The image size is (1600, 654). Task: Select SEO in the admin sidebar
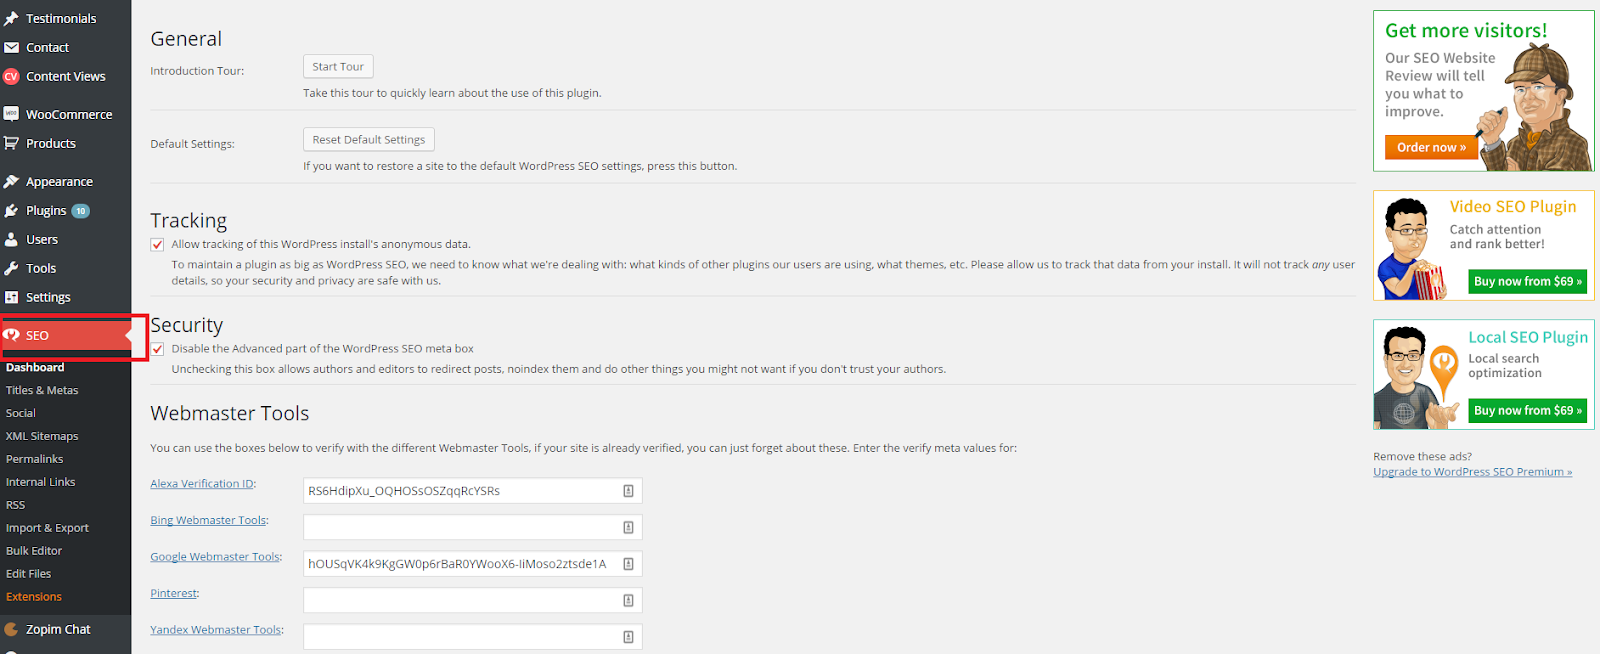point(65,336)
